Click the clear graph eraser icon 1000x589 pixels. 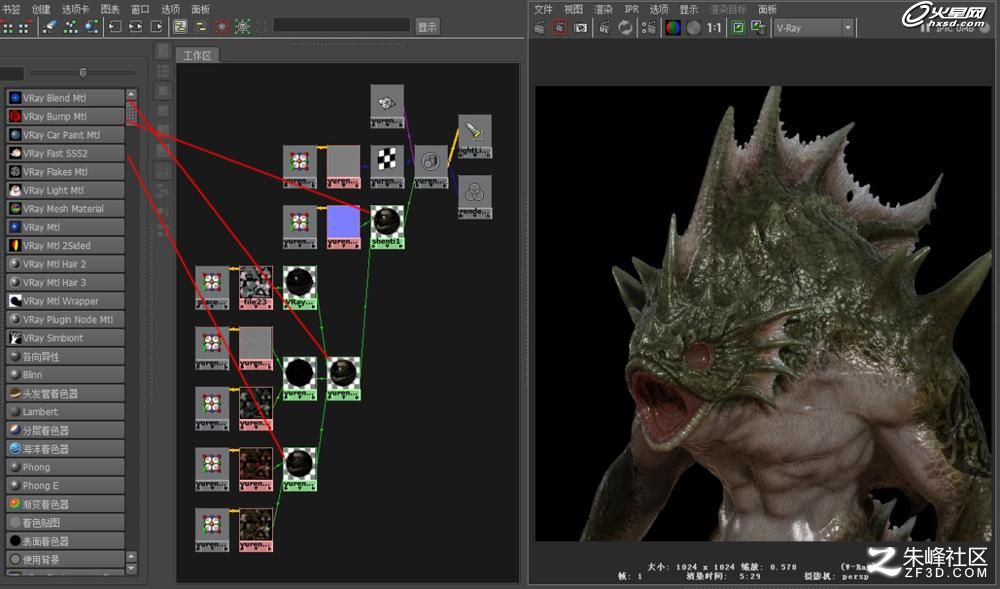(49, 27)
